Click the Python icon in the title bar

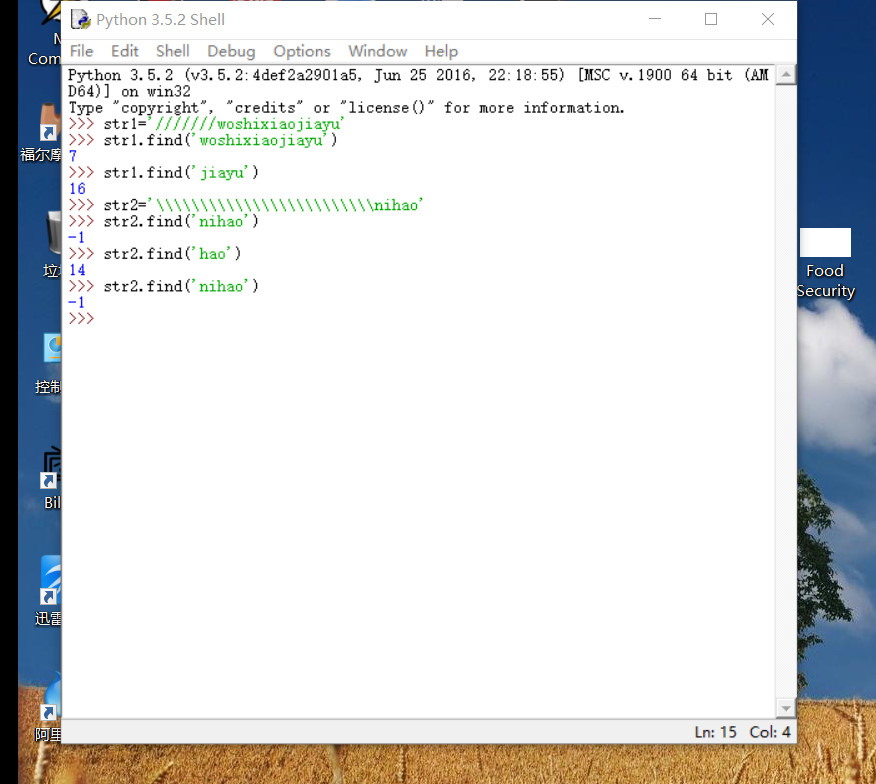click(x=80, y=19)
